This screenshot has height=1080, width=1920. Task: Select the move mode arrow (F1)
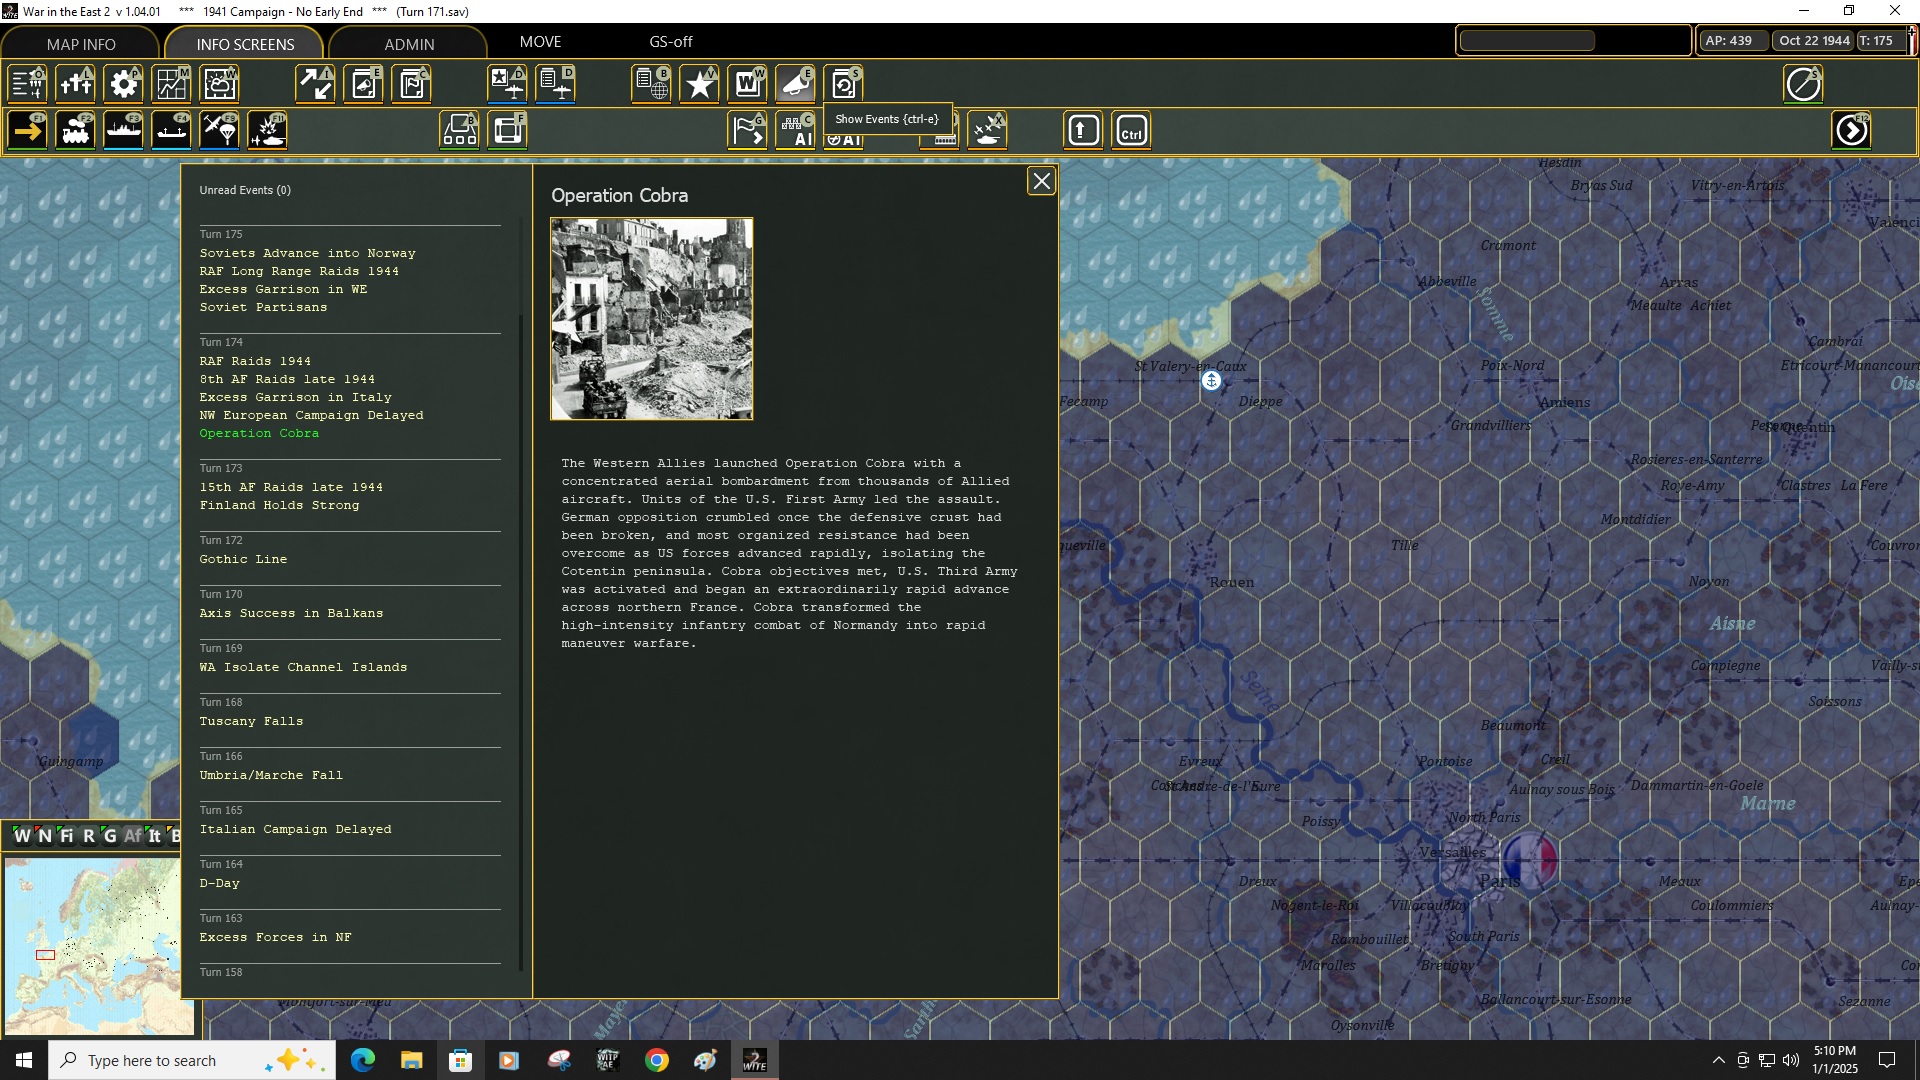coord(28,130)
